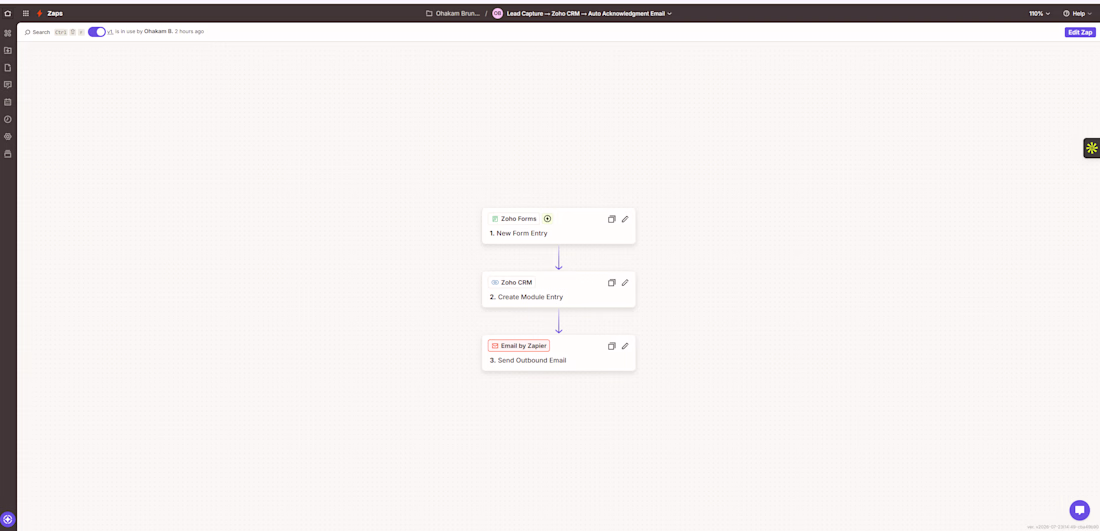
Task: Click the Ohakam B. user name
Action: (158, 32)
